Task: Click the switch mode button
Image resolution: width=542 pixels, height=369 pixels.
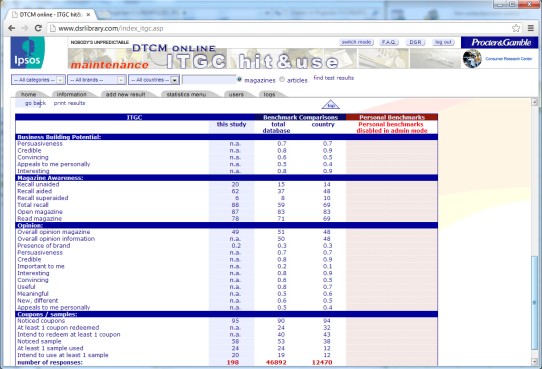Action: [356, 42]
